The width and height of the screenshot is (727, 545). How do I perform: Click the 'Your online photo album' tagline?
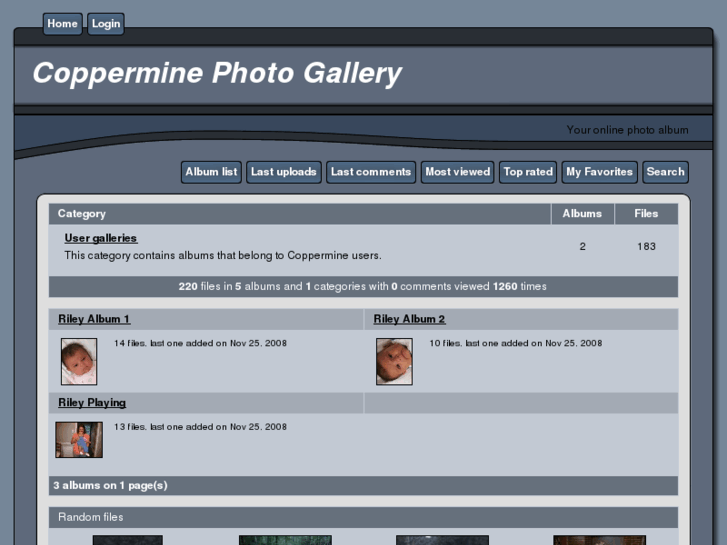click(627, 130)
